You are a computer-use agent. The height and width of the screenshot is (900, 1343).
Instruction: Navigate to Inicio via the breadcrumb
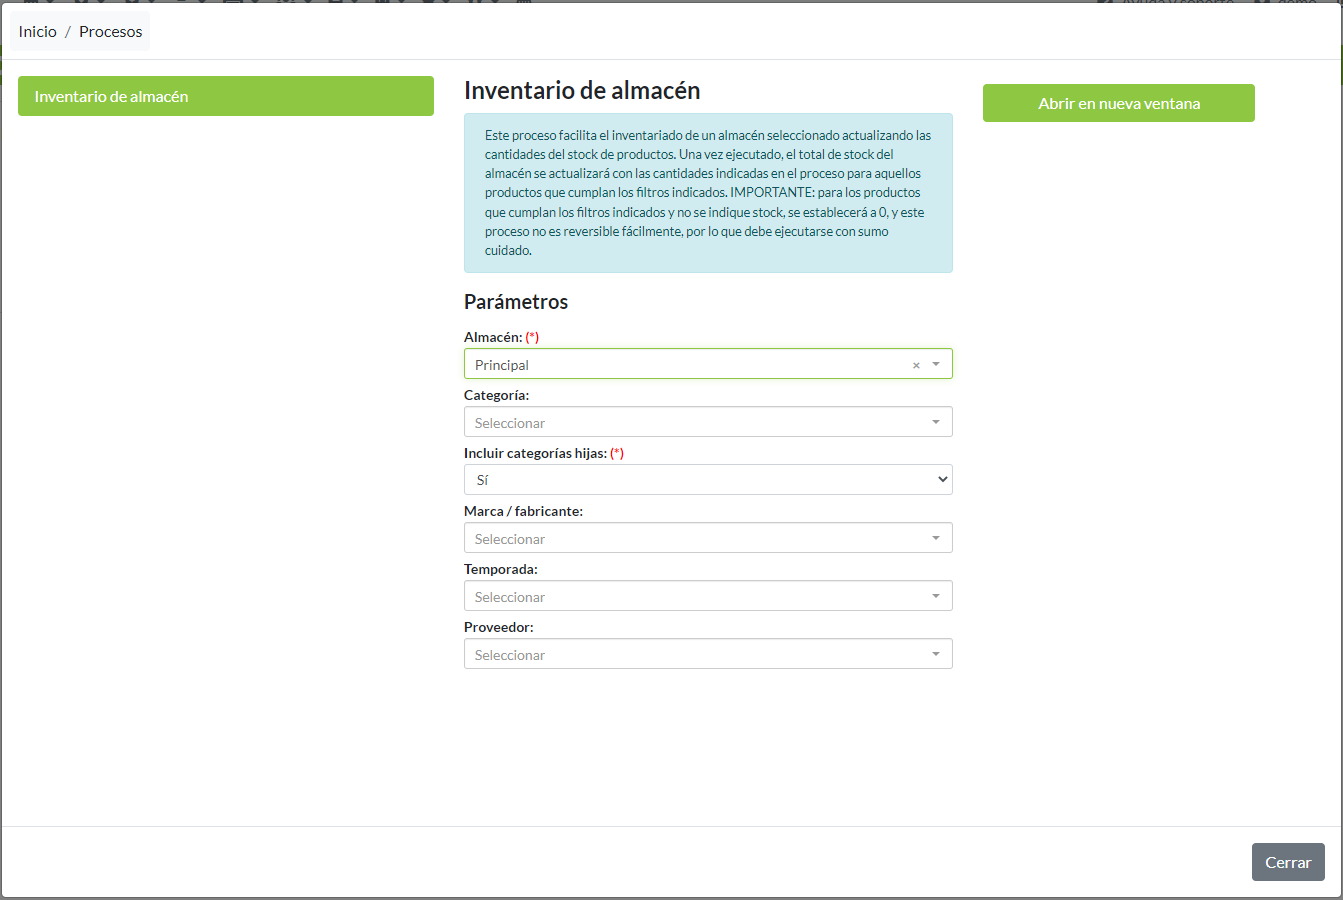coord(37,31)
